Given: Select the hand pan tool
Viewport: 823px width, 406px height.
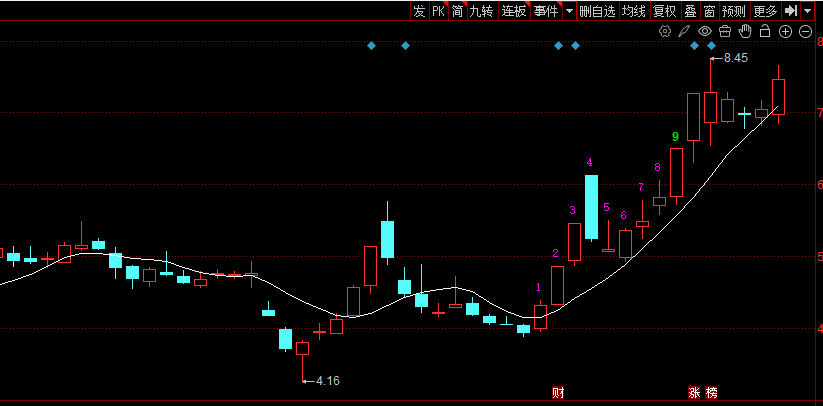Looking at the screenshot, I should coord(745,31).
